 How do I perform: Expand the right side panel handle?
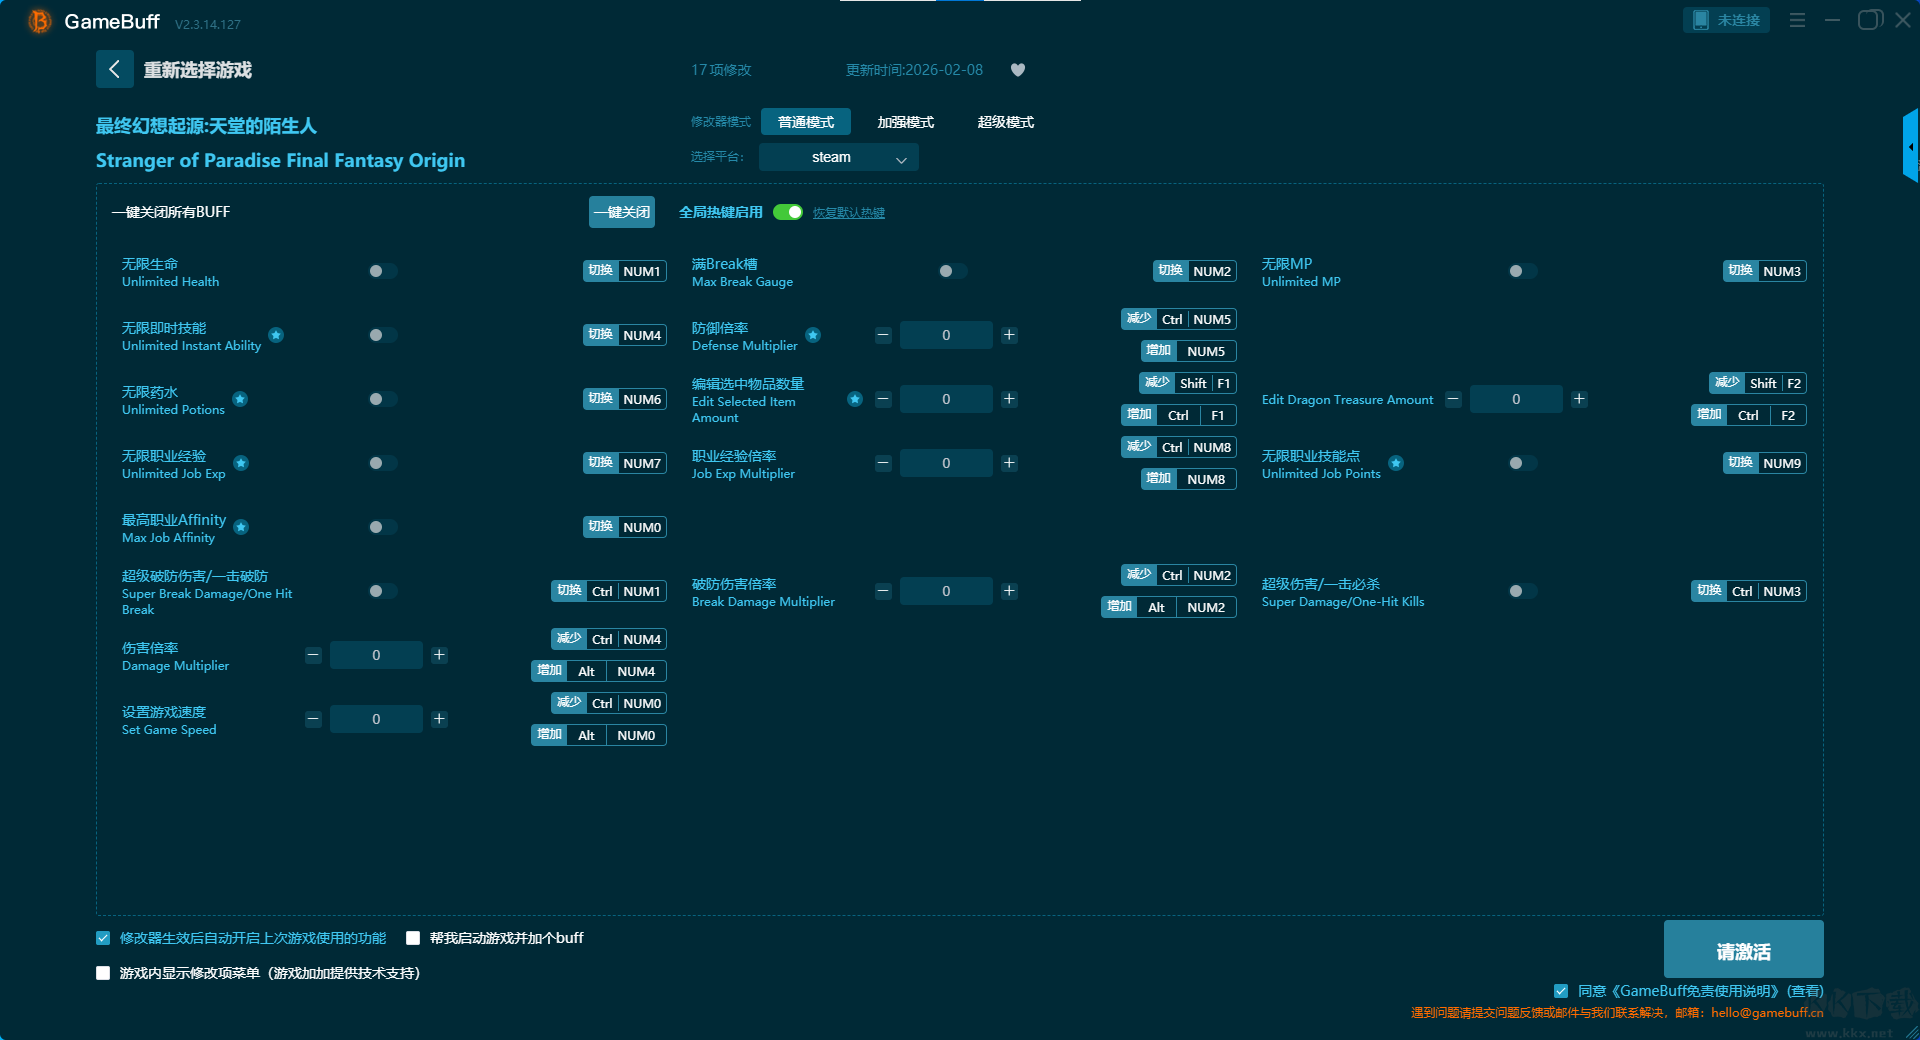tap(1910, 146)
